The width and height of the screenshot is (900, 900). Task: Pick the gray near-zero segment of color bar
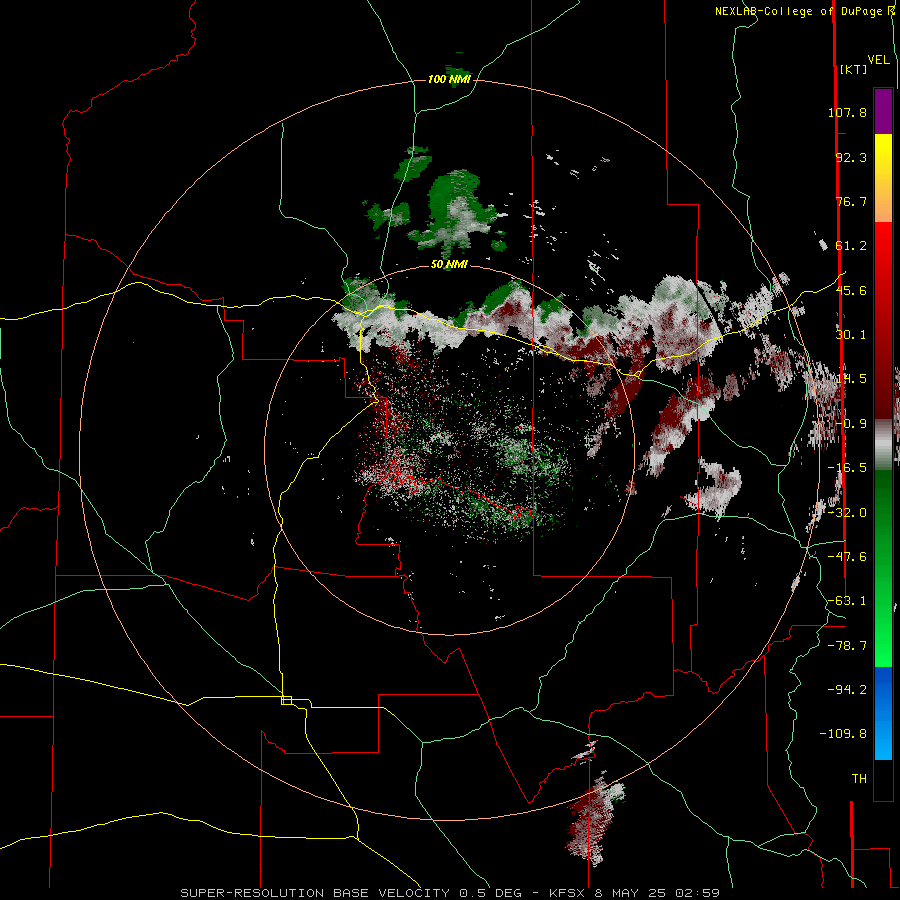click(x=883, y=445)
